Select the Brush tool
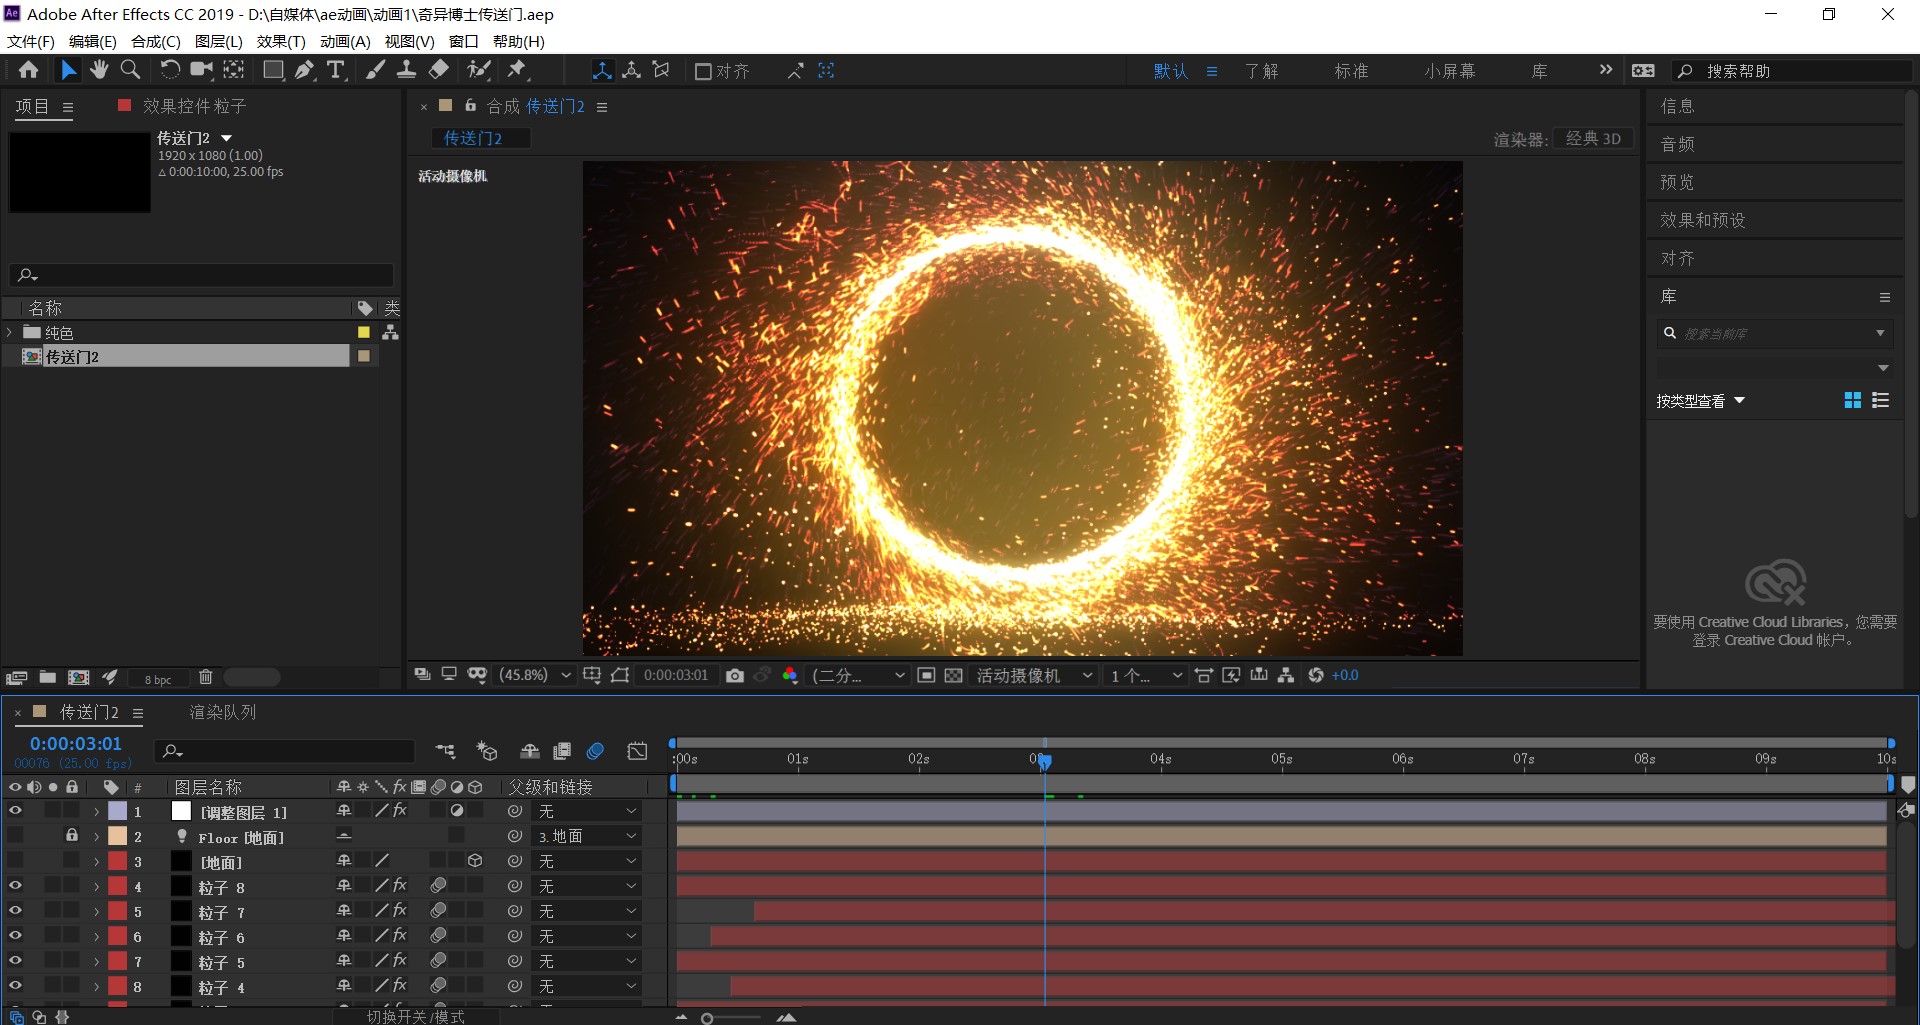1920x1025 pixels. coord(375,70)
